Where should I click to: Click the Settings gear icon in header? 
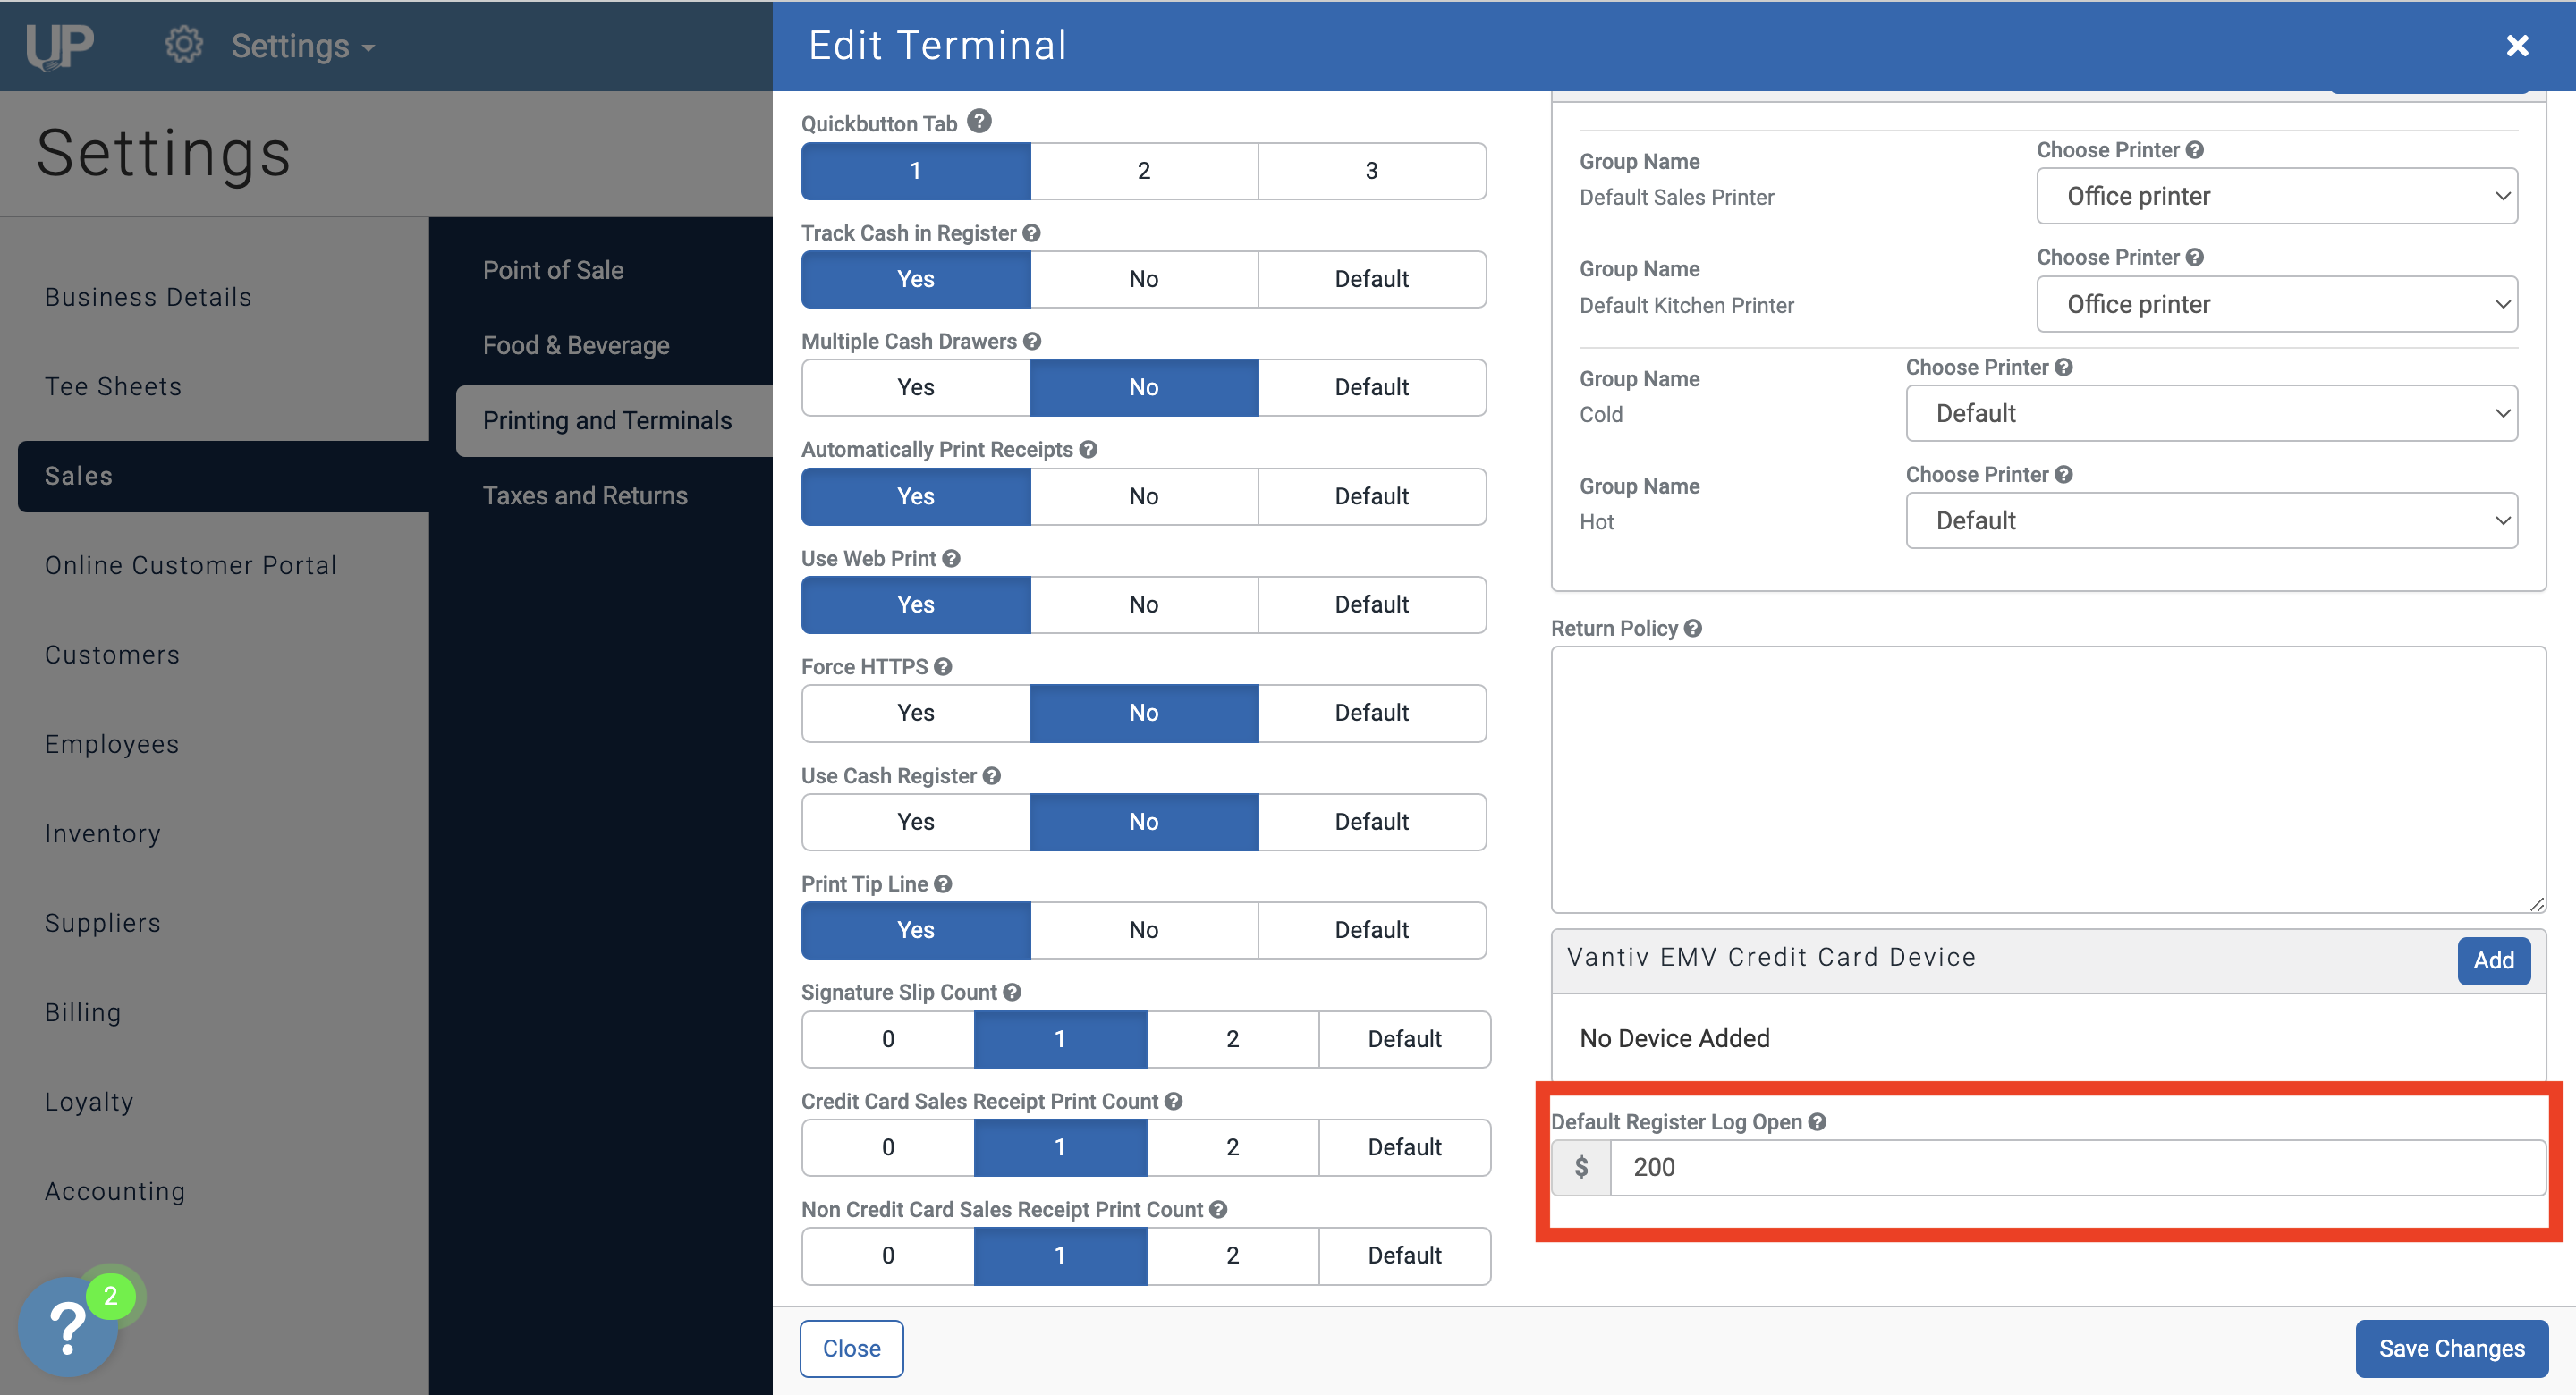[x=183, y=45]
